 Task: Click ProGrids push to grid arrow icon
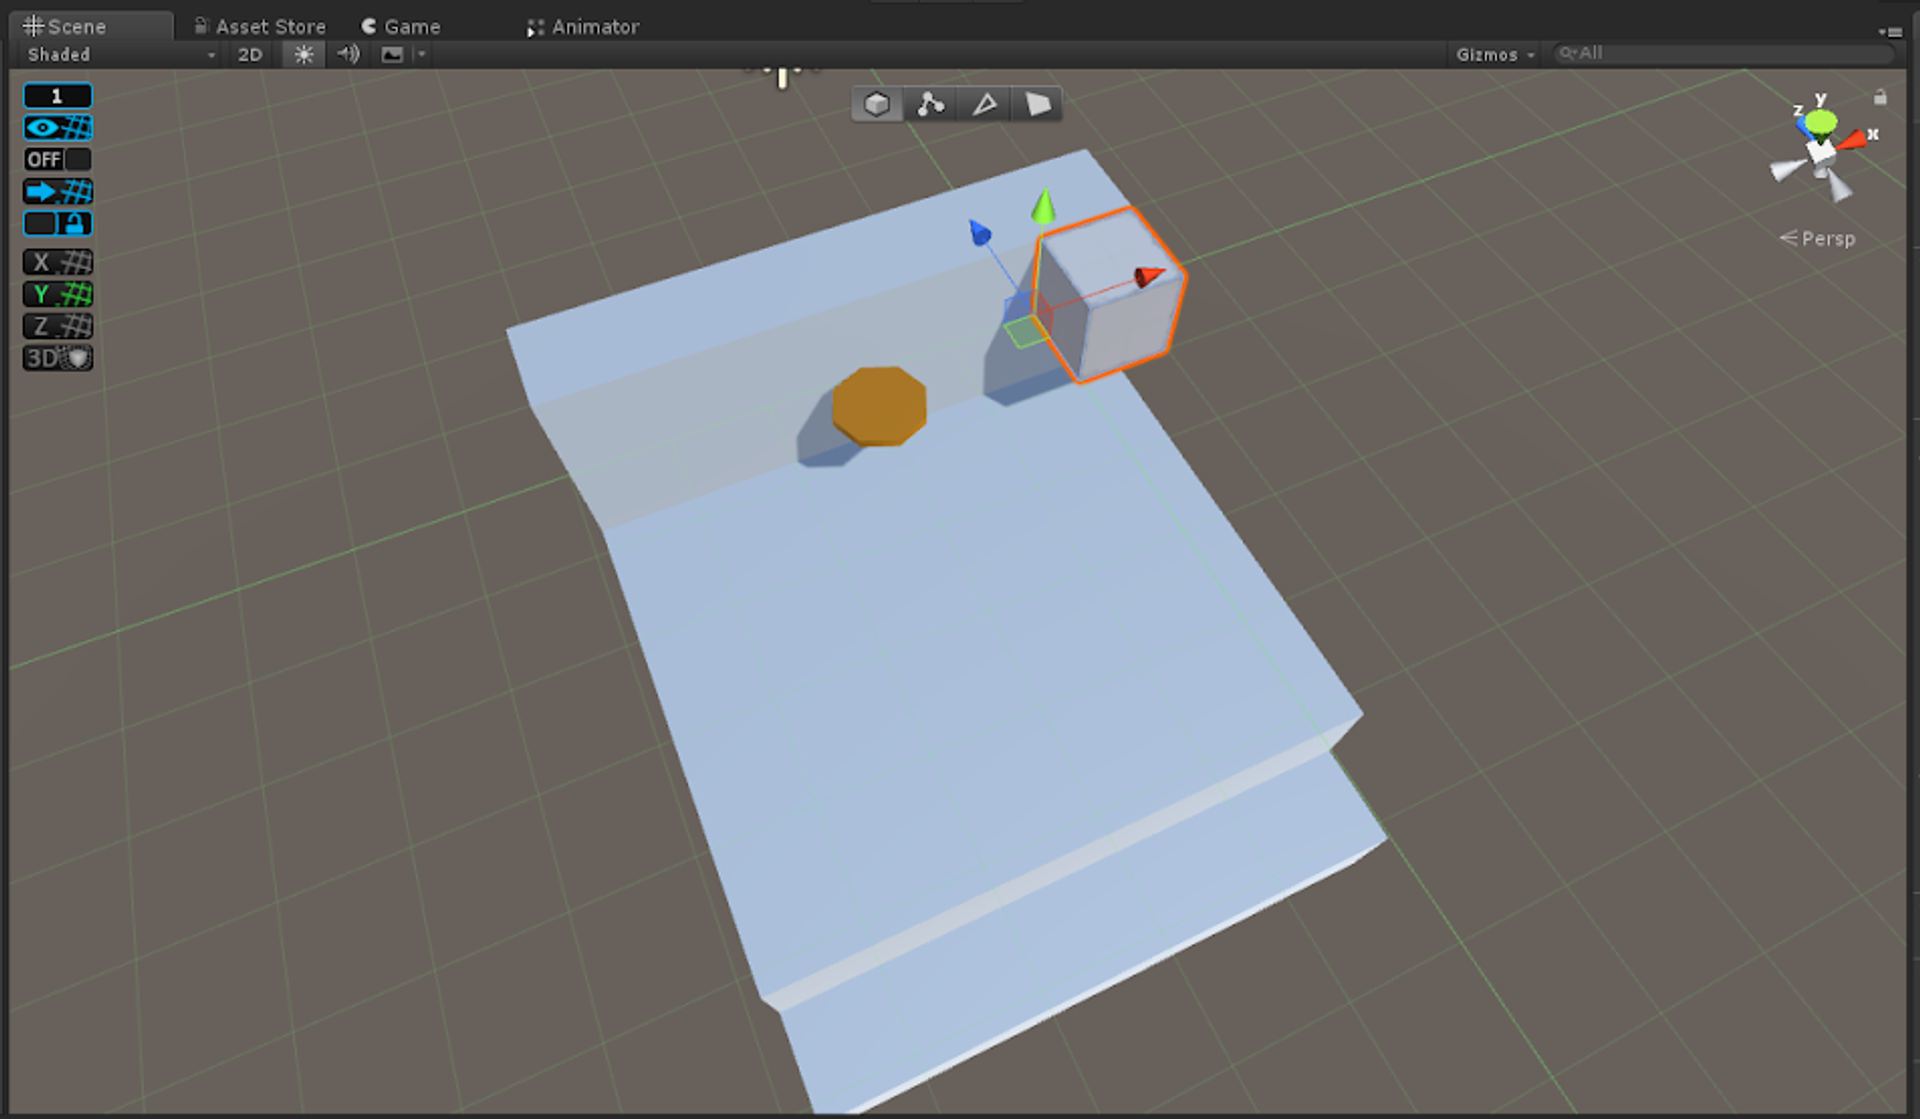point(58,191)
